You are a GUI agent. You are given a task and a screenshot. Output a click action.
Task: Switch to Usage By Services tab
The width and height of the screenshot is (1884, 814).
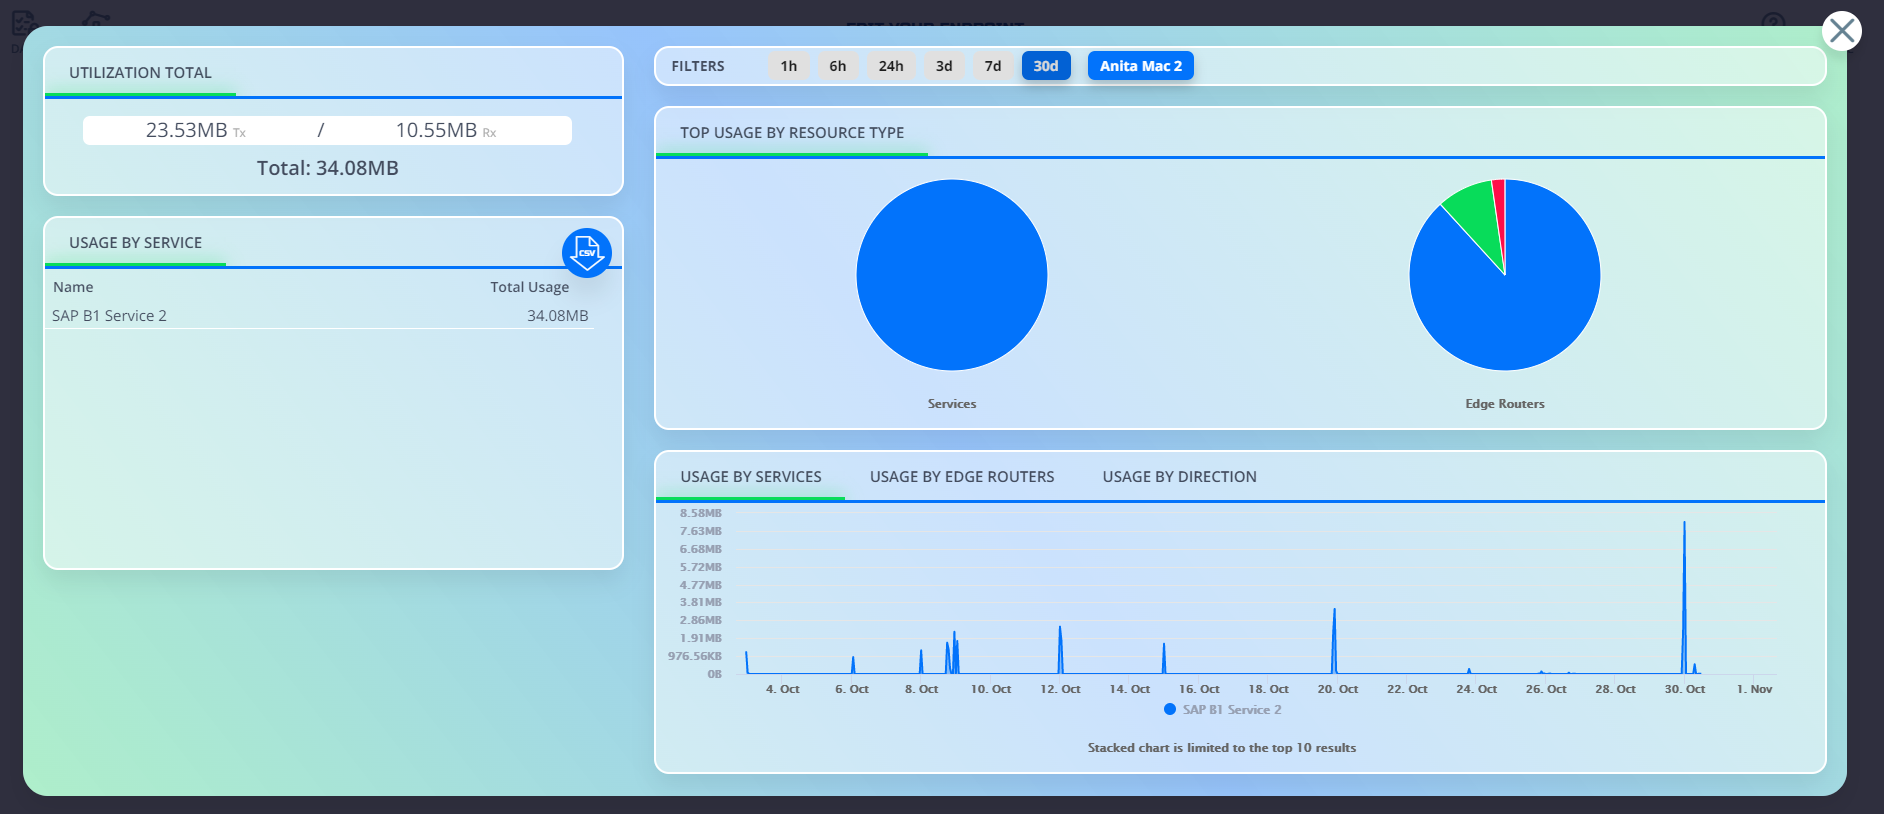tap(751, 477)
